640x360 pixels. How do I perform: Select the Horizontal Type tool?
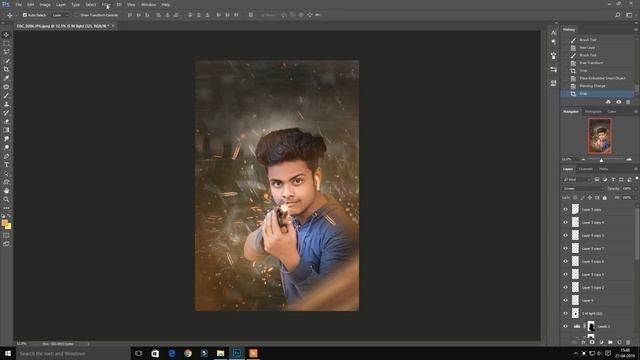6,165
